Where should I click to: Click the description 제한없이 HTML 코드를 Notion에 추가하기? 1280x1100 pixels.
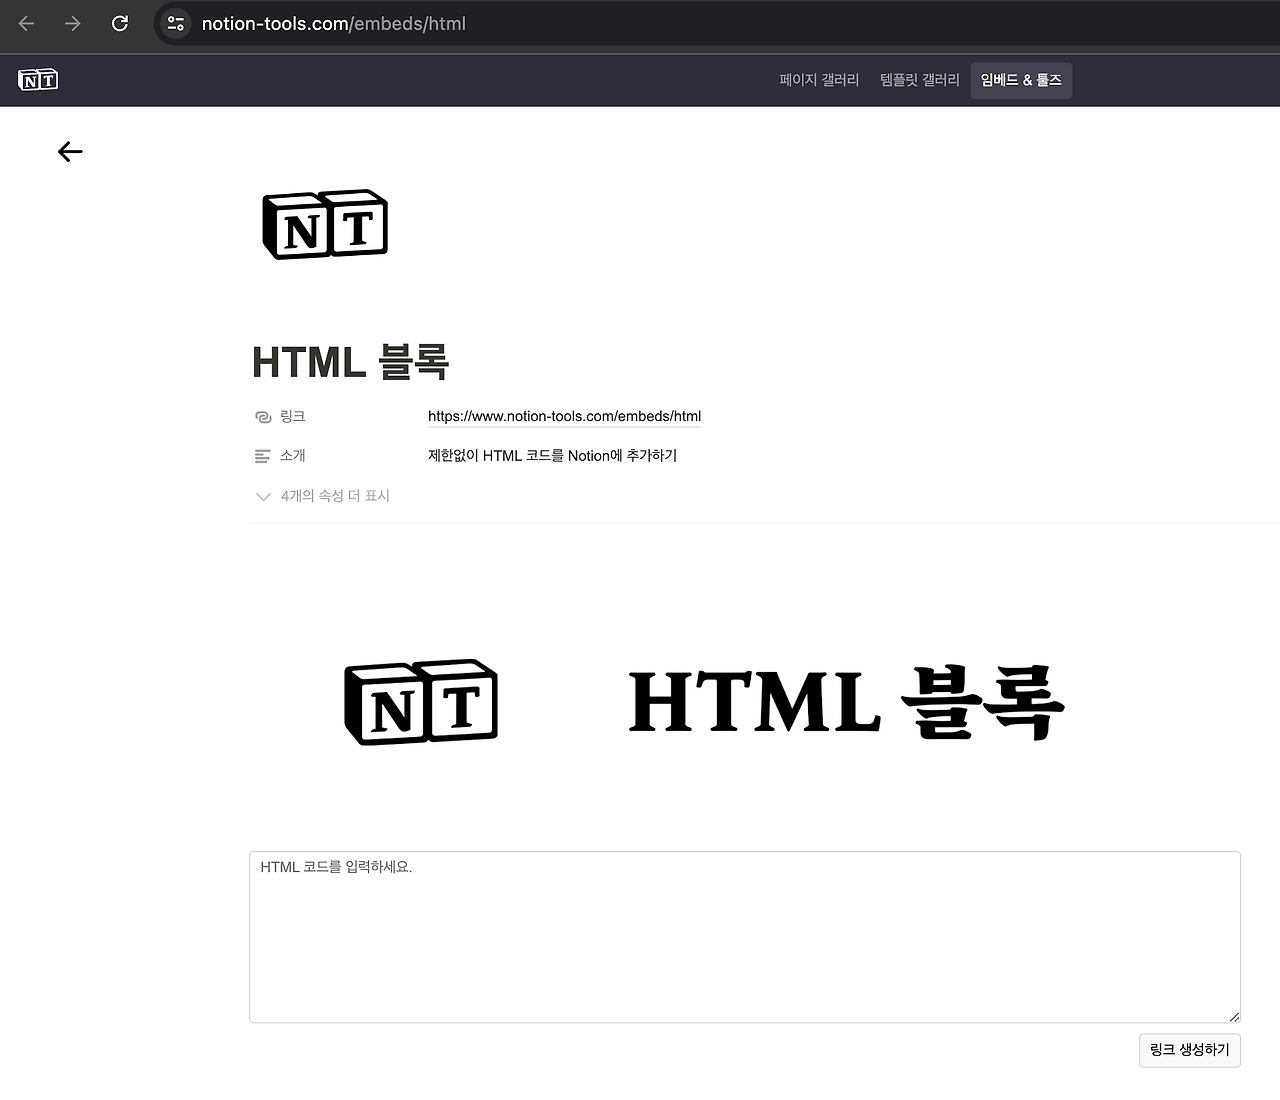pyautogui.click(x=552, y=455)
